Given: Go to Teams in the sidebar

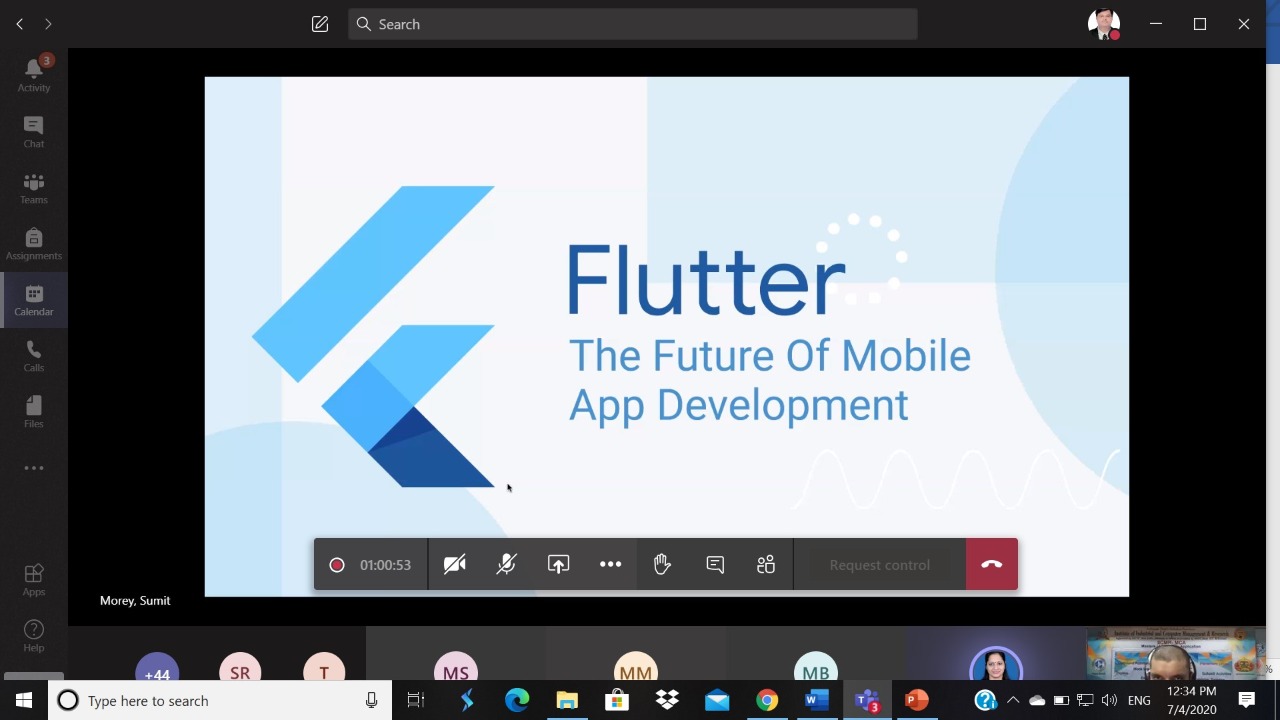Looking at the screenshot, I should click(33, 187).
